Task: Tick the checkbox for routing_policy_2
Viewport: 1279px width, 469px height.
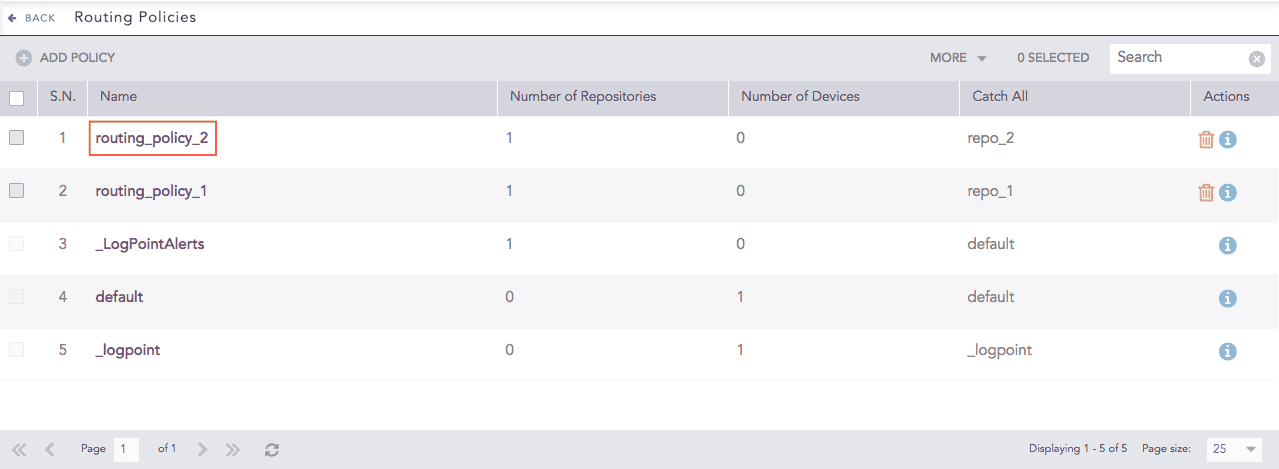Action: coord(16,138)
